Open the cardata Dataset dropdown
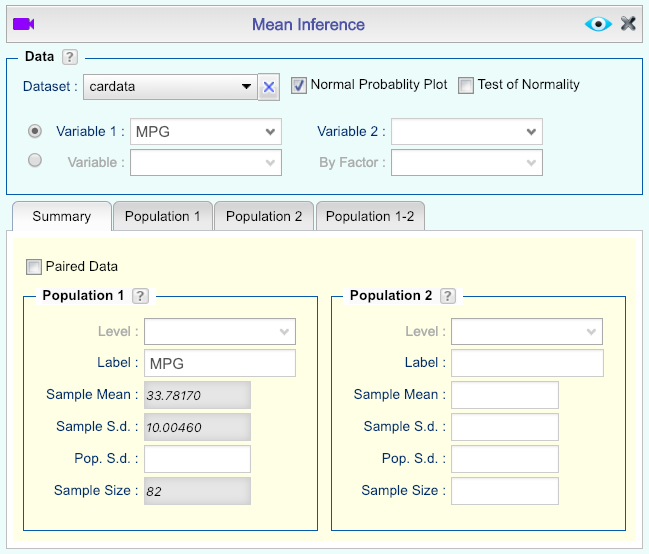This screenshot has height=554, width=649. 169,87
